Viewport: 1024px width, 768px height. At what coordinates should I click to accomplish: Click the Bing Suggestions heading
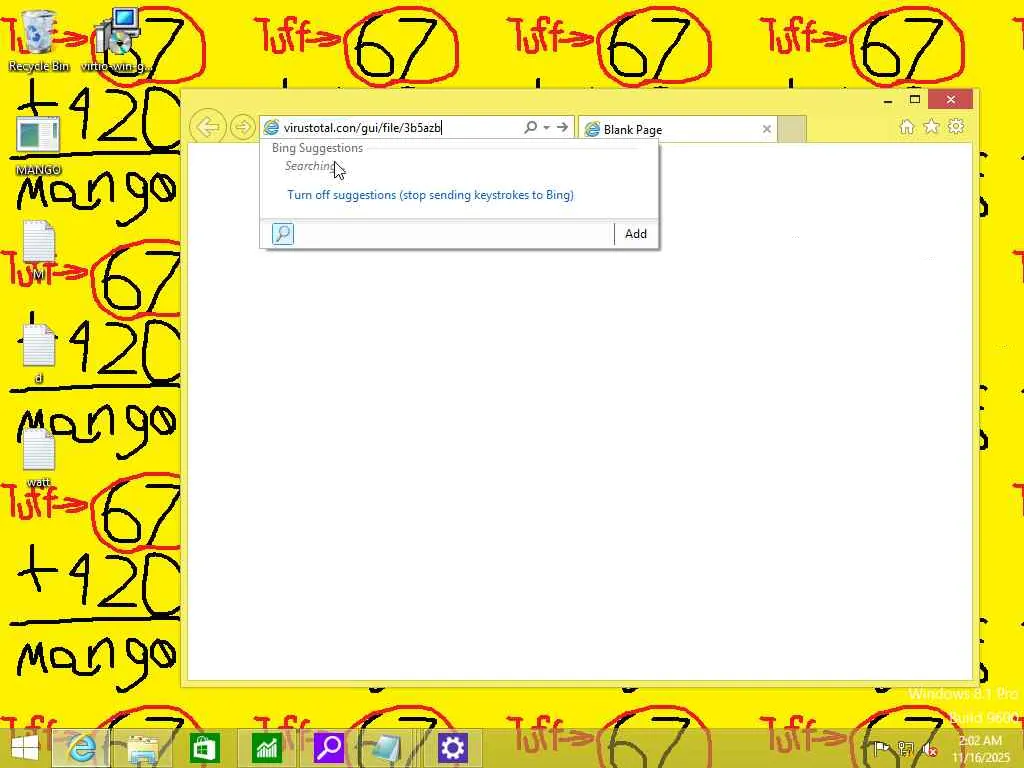[317, 148]
